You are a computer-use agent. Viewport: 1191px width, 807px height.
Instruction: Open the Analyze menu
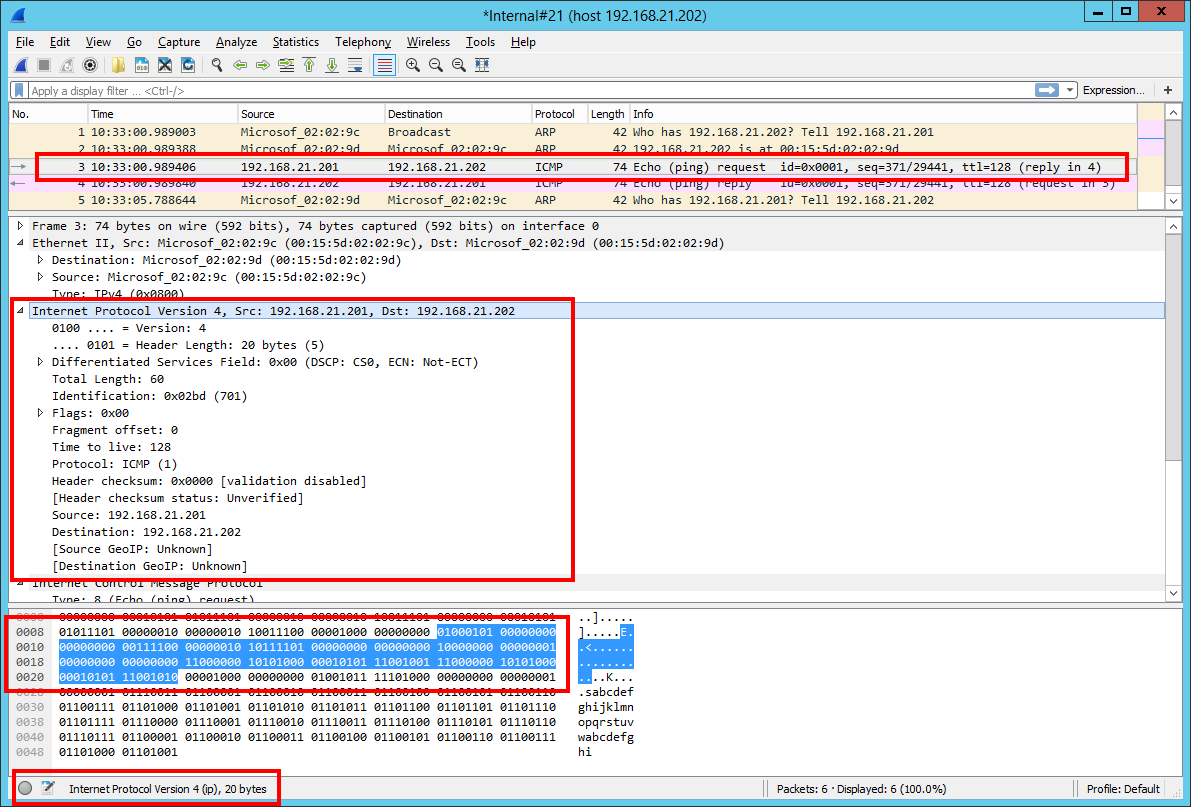tap(236, 42)
